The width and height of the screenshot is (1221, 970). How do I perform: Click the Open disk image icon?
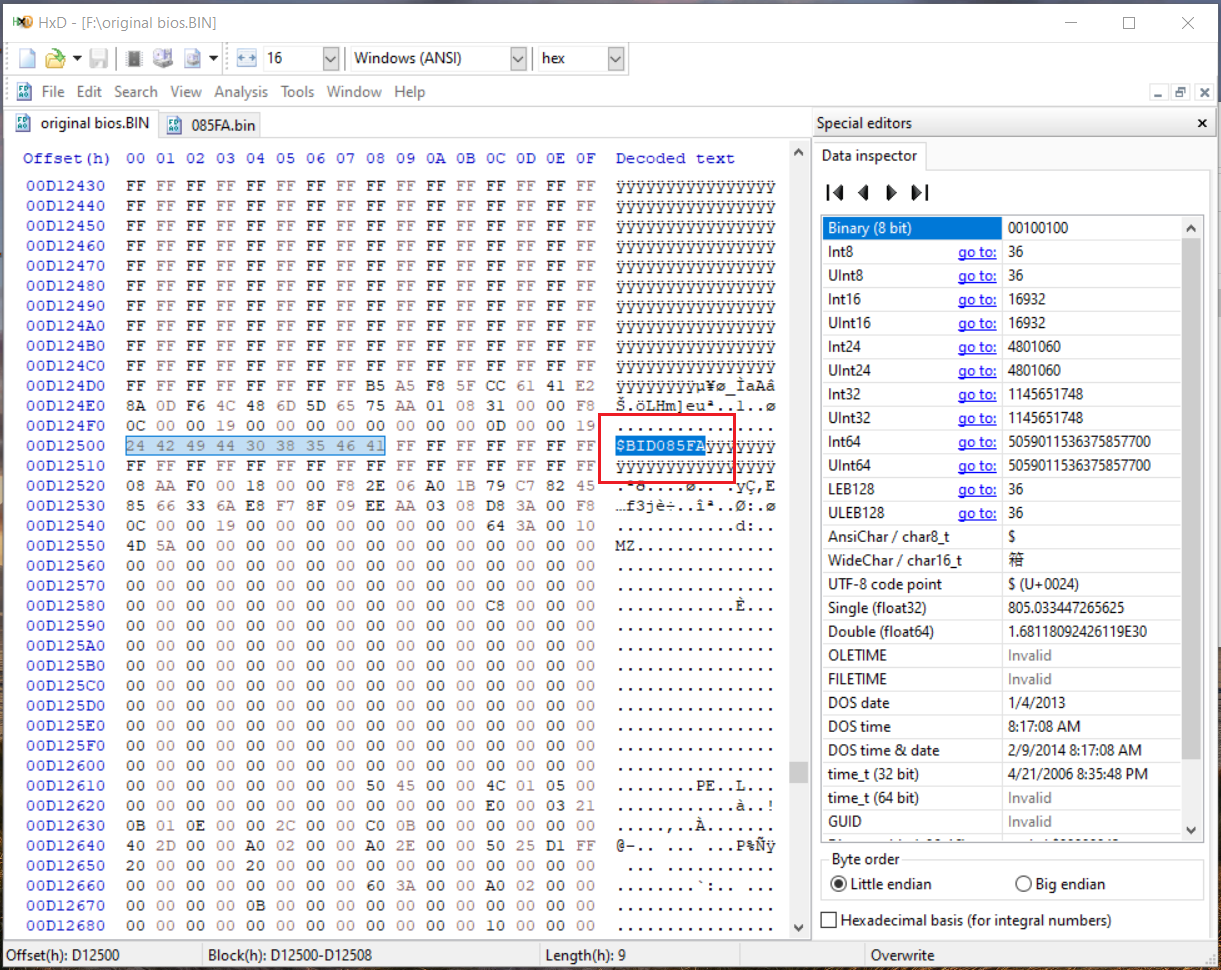[192, 58]
